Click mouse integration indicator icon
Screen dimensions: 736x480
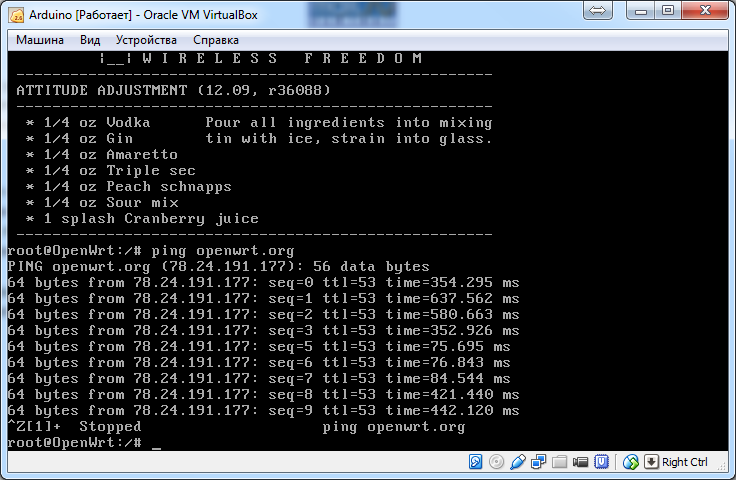(x=631, y=462)
